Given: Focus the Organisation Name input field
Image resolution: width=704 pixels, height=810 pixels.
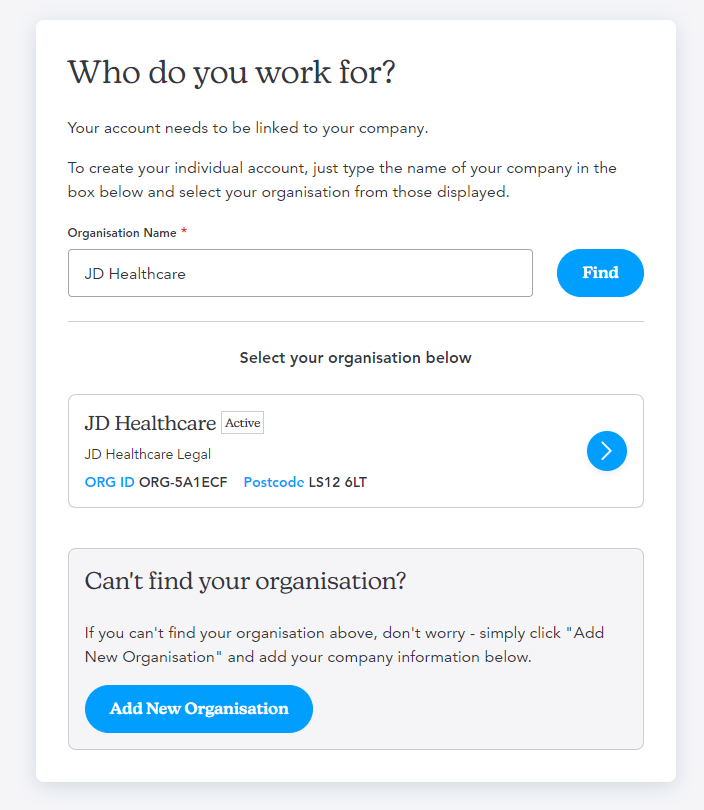Looking at the screenshot, I should [x=300, y=273].
